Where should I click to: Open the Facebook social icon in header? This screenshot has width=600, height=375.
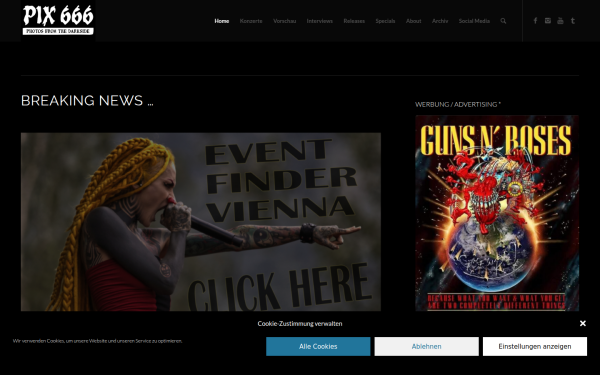coord(535,21)
